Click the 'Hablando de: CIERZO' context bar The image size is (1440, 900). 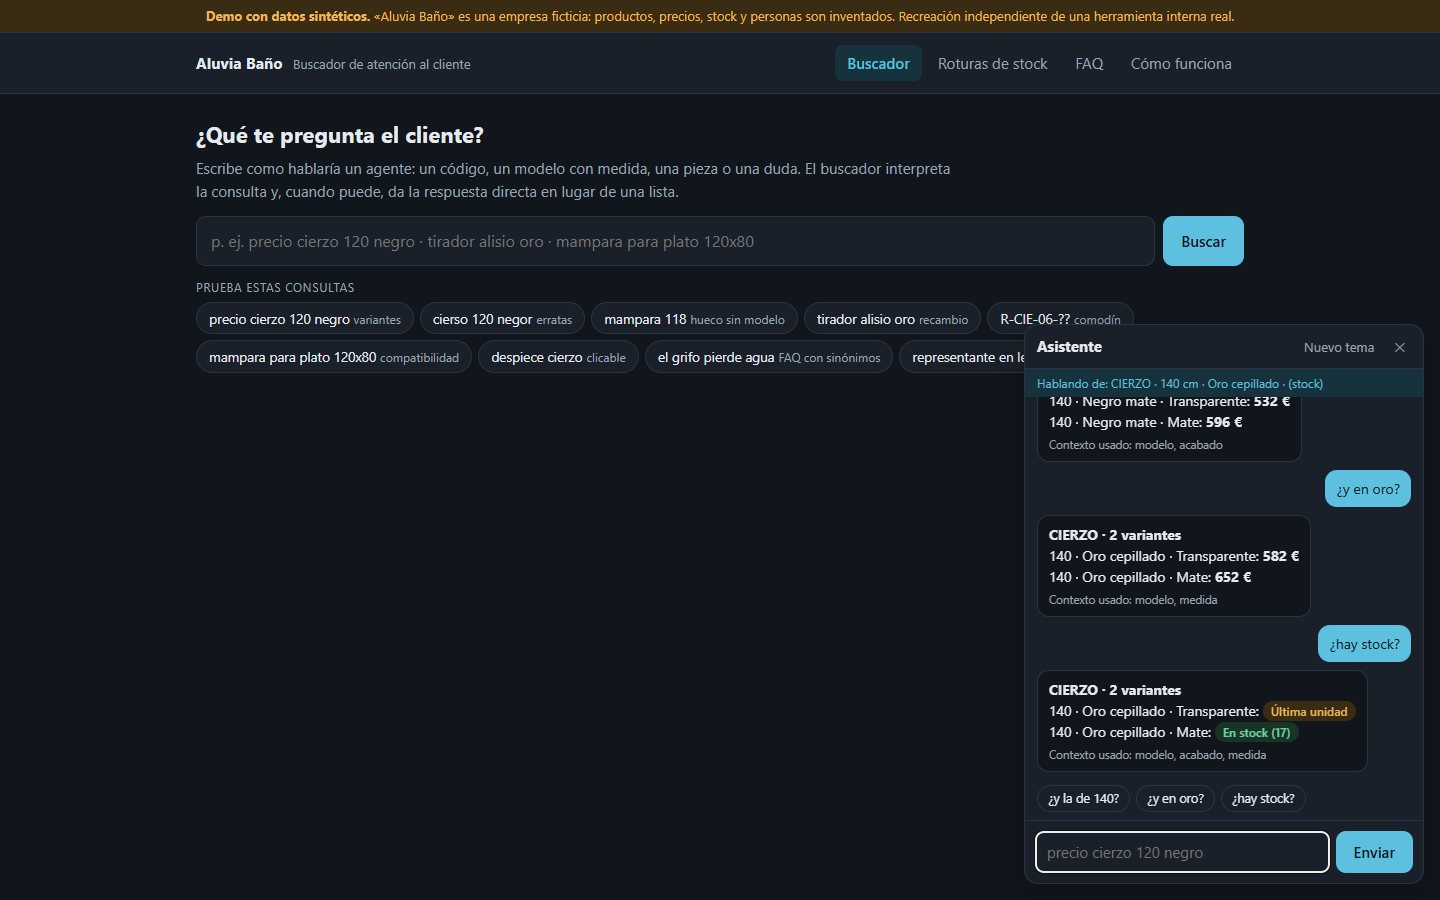(x=1224, y=383)
